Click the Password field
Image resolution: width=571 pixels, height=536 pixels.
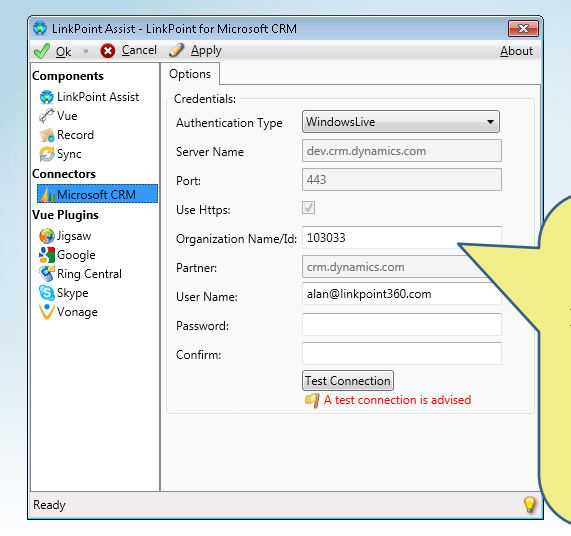tap(402, 324)
